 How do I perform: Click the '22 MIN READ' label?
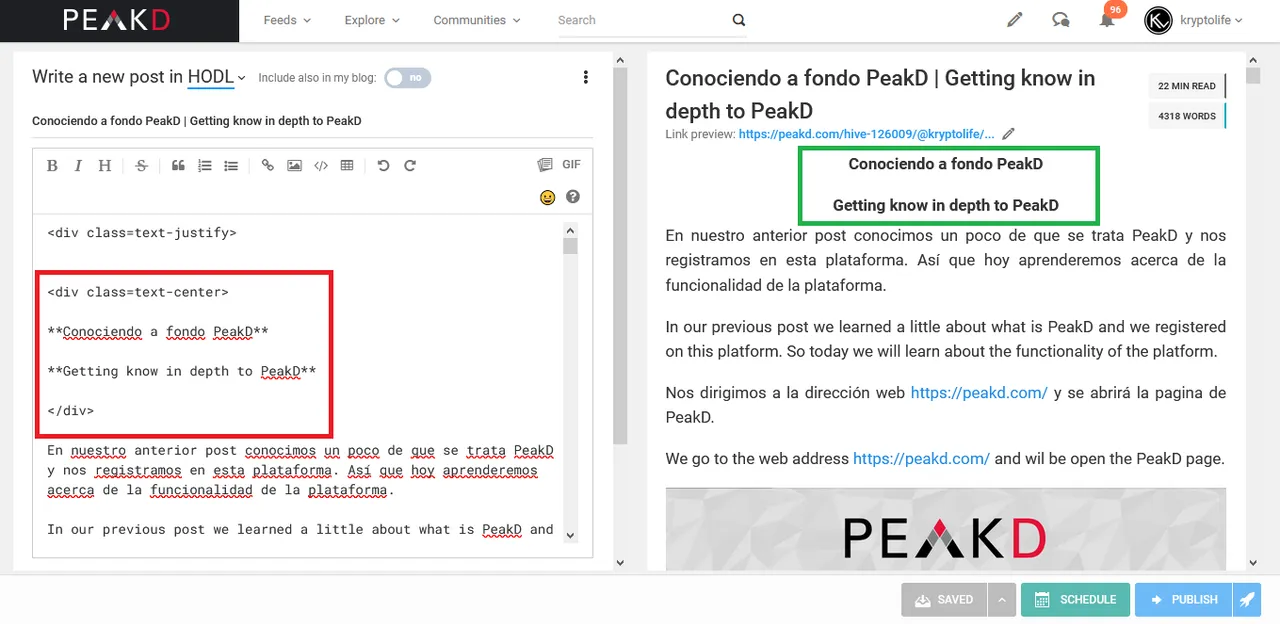(1187, 86)
